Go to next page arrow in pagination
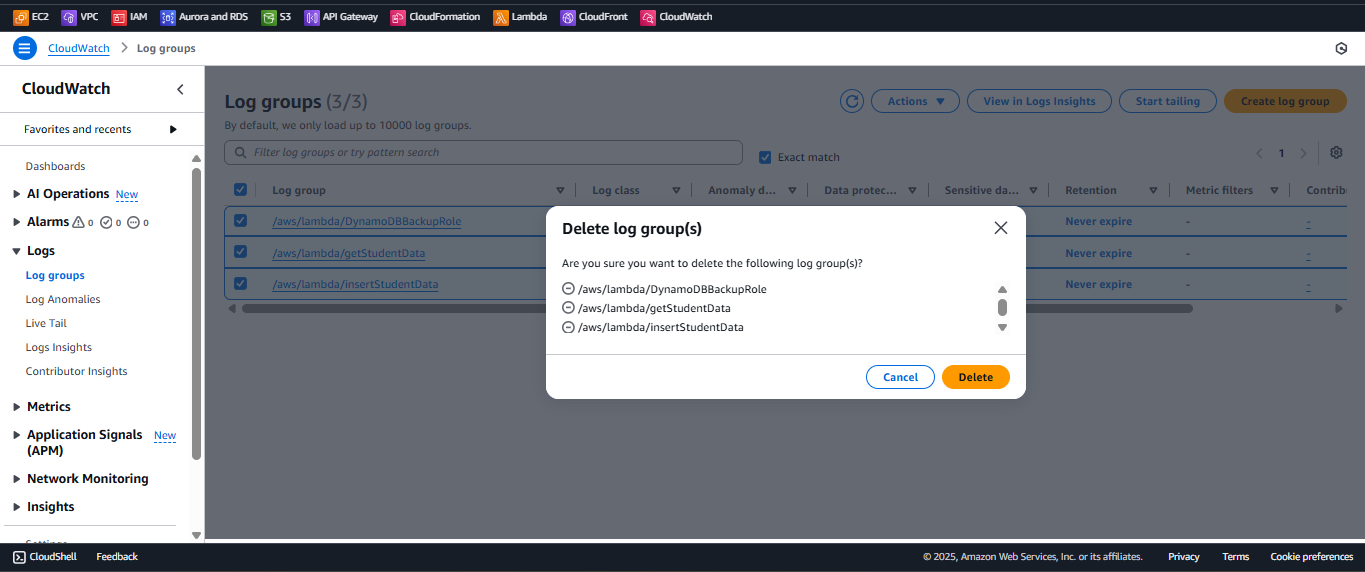Screen dimensions: 1365x572 (1303, 153)
